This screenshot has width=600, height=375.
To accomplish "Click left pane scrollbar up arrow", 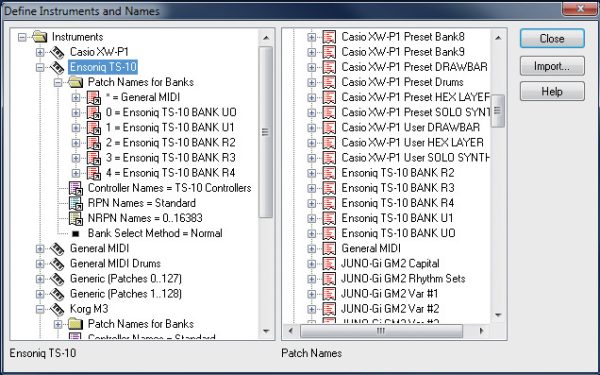I will tap(266, 38).
